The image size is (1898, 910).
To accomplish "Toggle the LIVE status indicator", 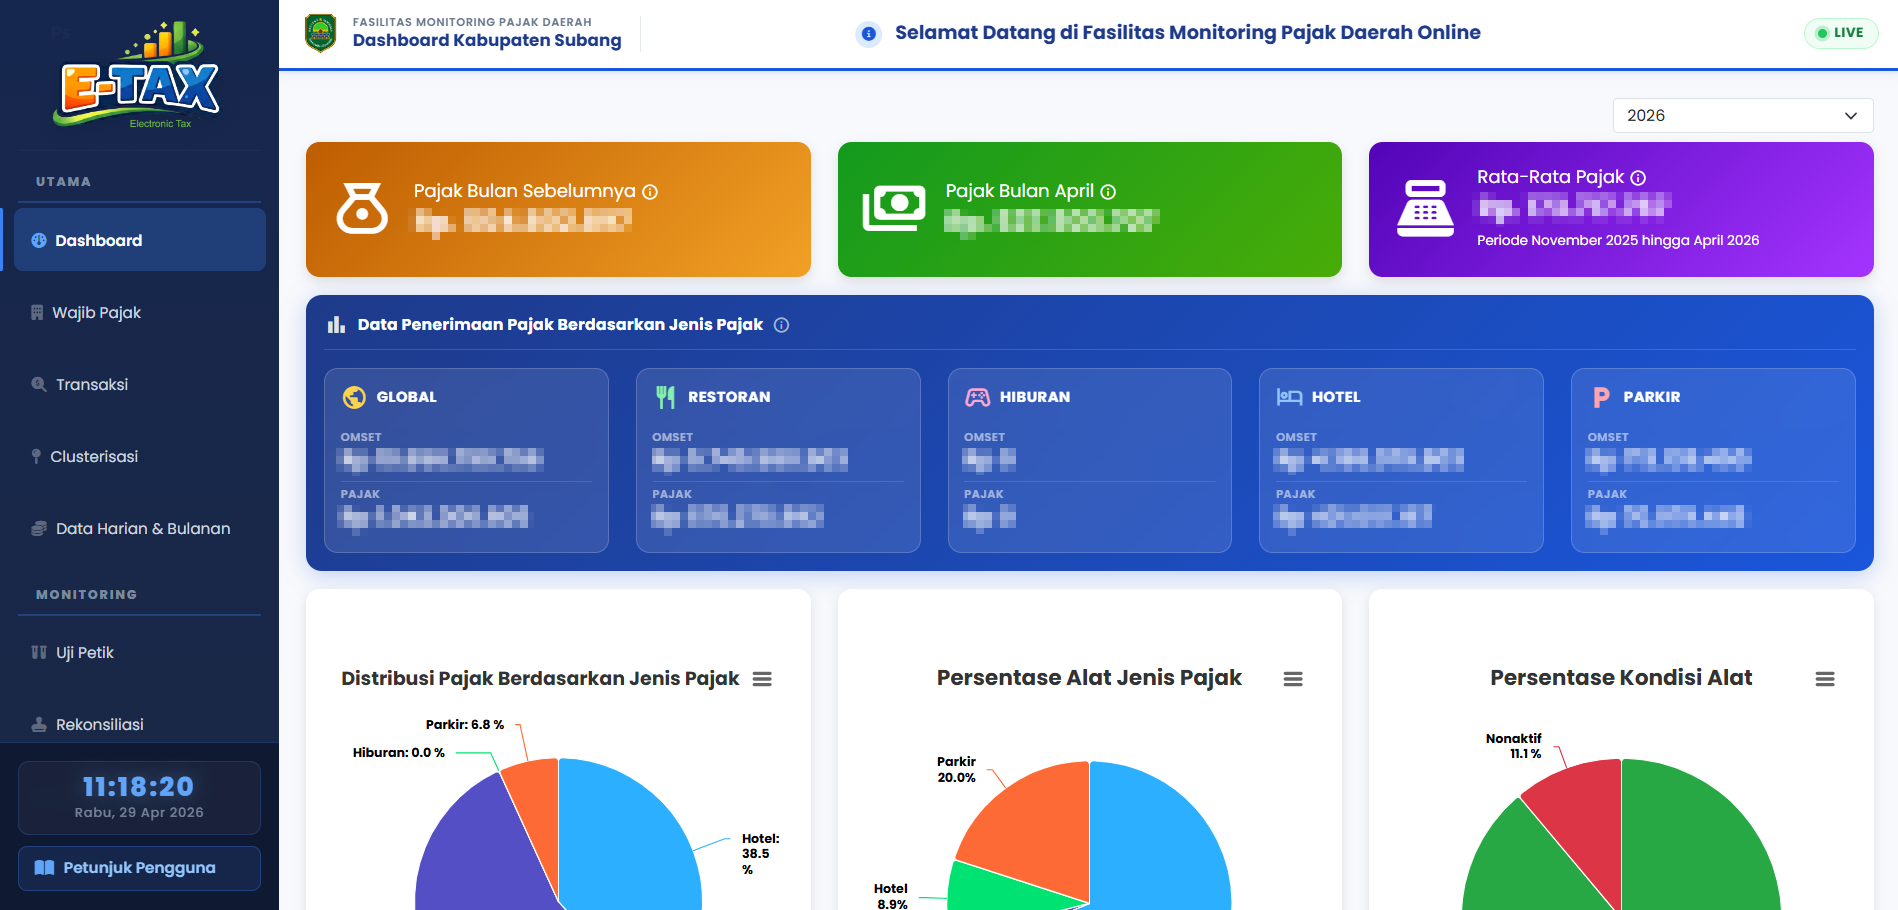I will pos(1841,32).
